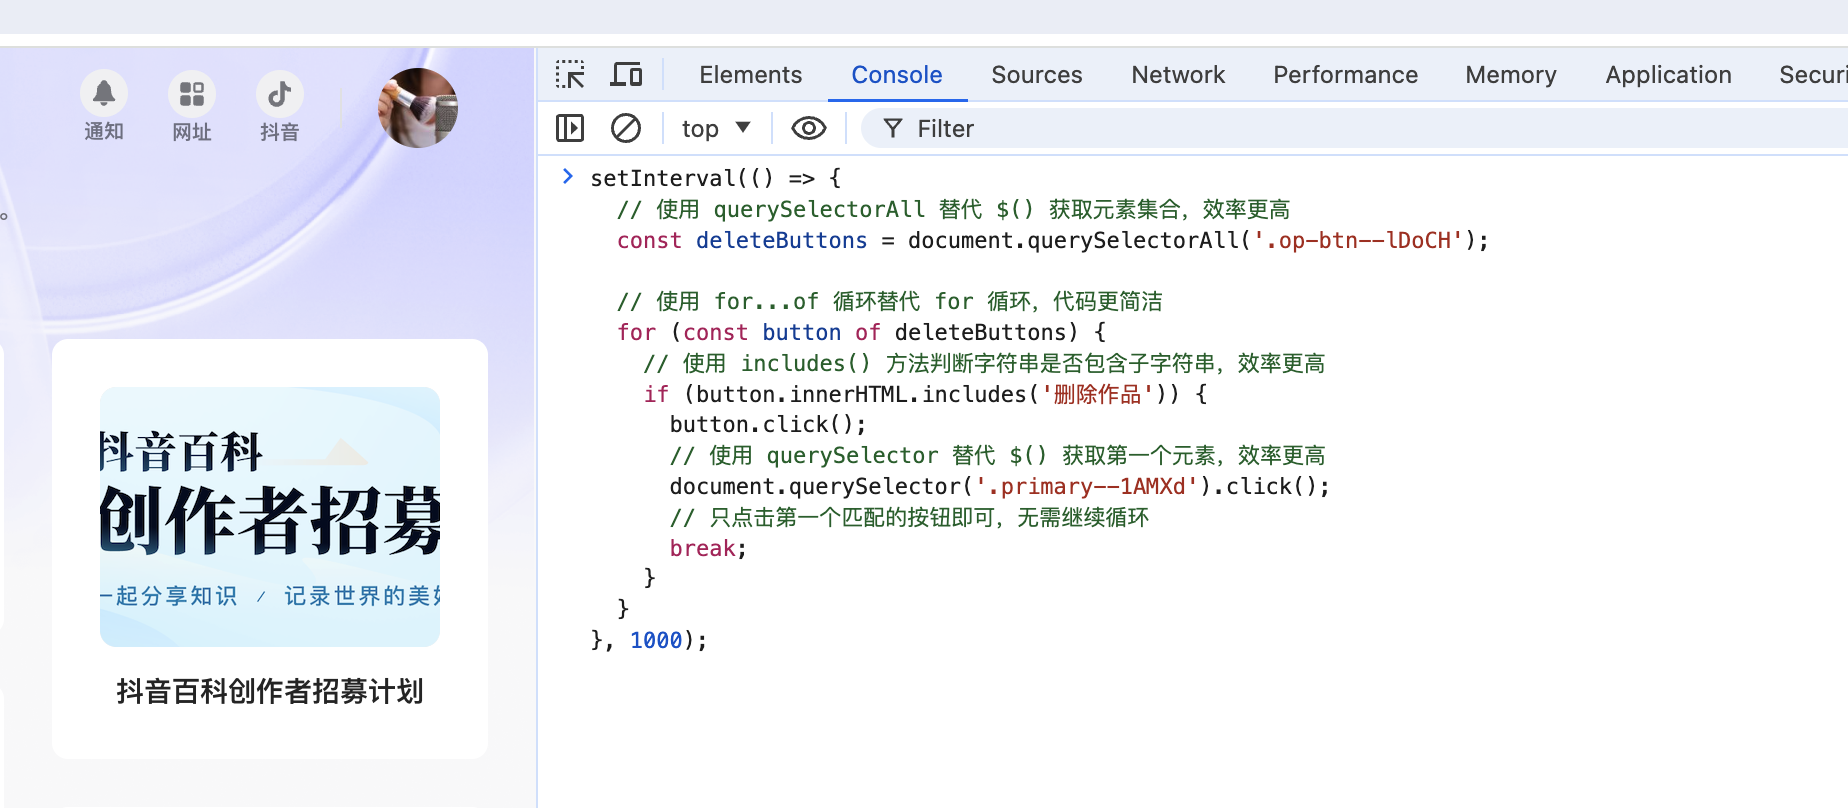The height and width of the screenshot is (808, 1848).
Task: Open the top context dropdown
Action: (715, 128)
